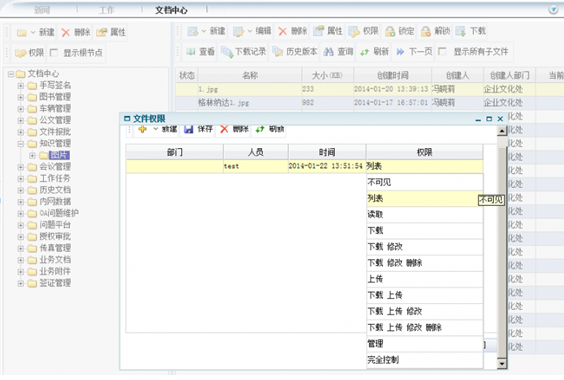Image resolution: width=564 pixels, height=380 pixels.
Task: Expand the 会议管理 folder
Action: (21, 167)
